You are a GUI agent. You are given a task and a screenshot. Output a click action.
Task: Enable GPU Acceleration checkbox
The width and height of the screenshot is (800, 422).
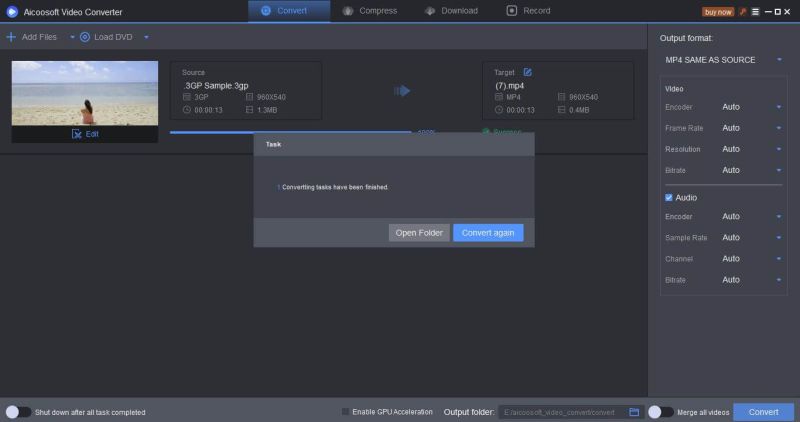346,412
